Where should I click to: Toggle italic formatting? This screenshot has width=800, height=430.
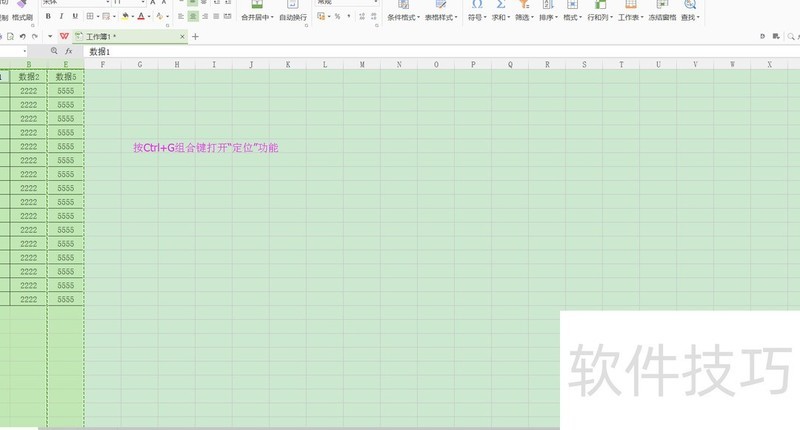click(61, 16)
